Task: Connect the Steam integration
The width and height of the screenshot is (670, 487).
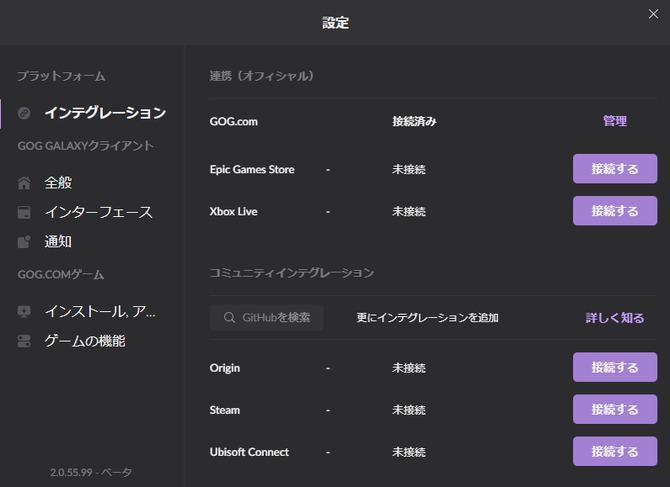Action: coord(615,409)
